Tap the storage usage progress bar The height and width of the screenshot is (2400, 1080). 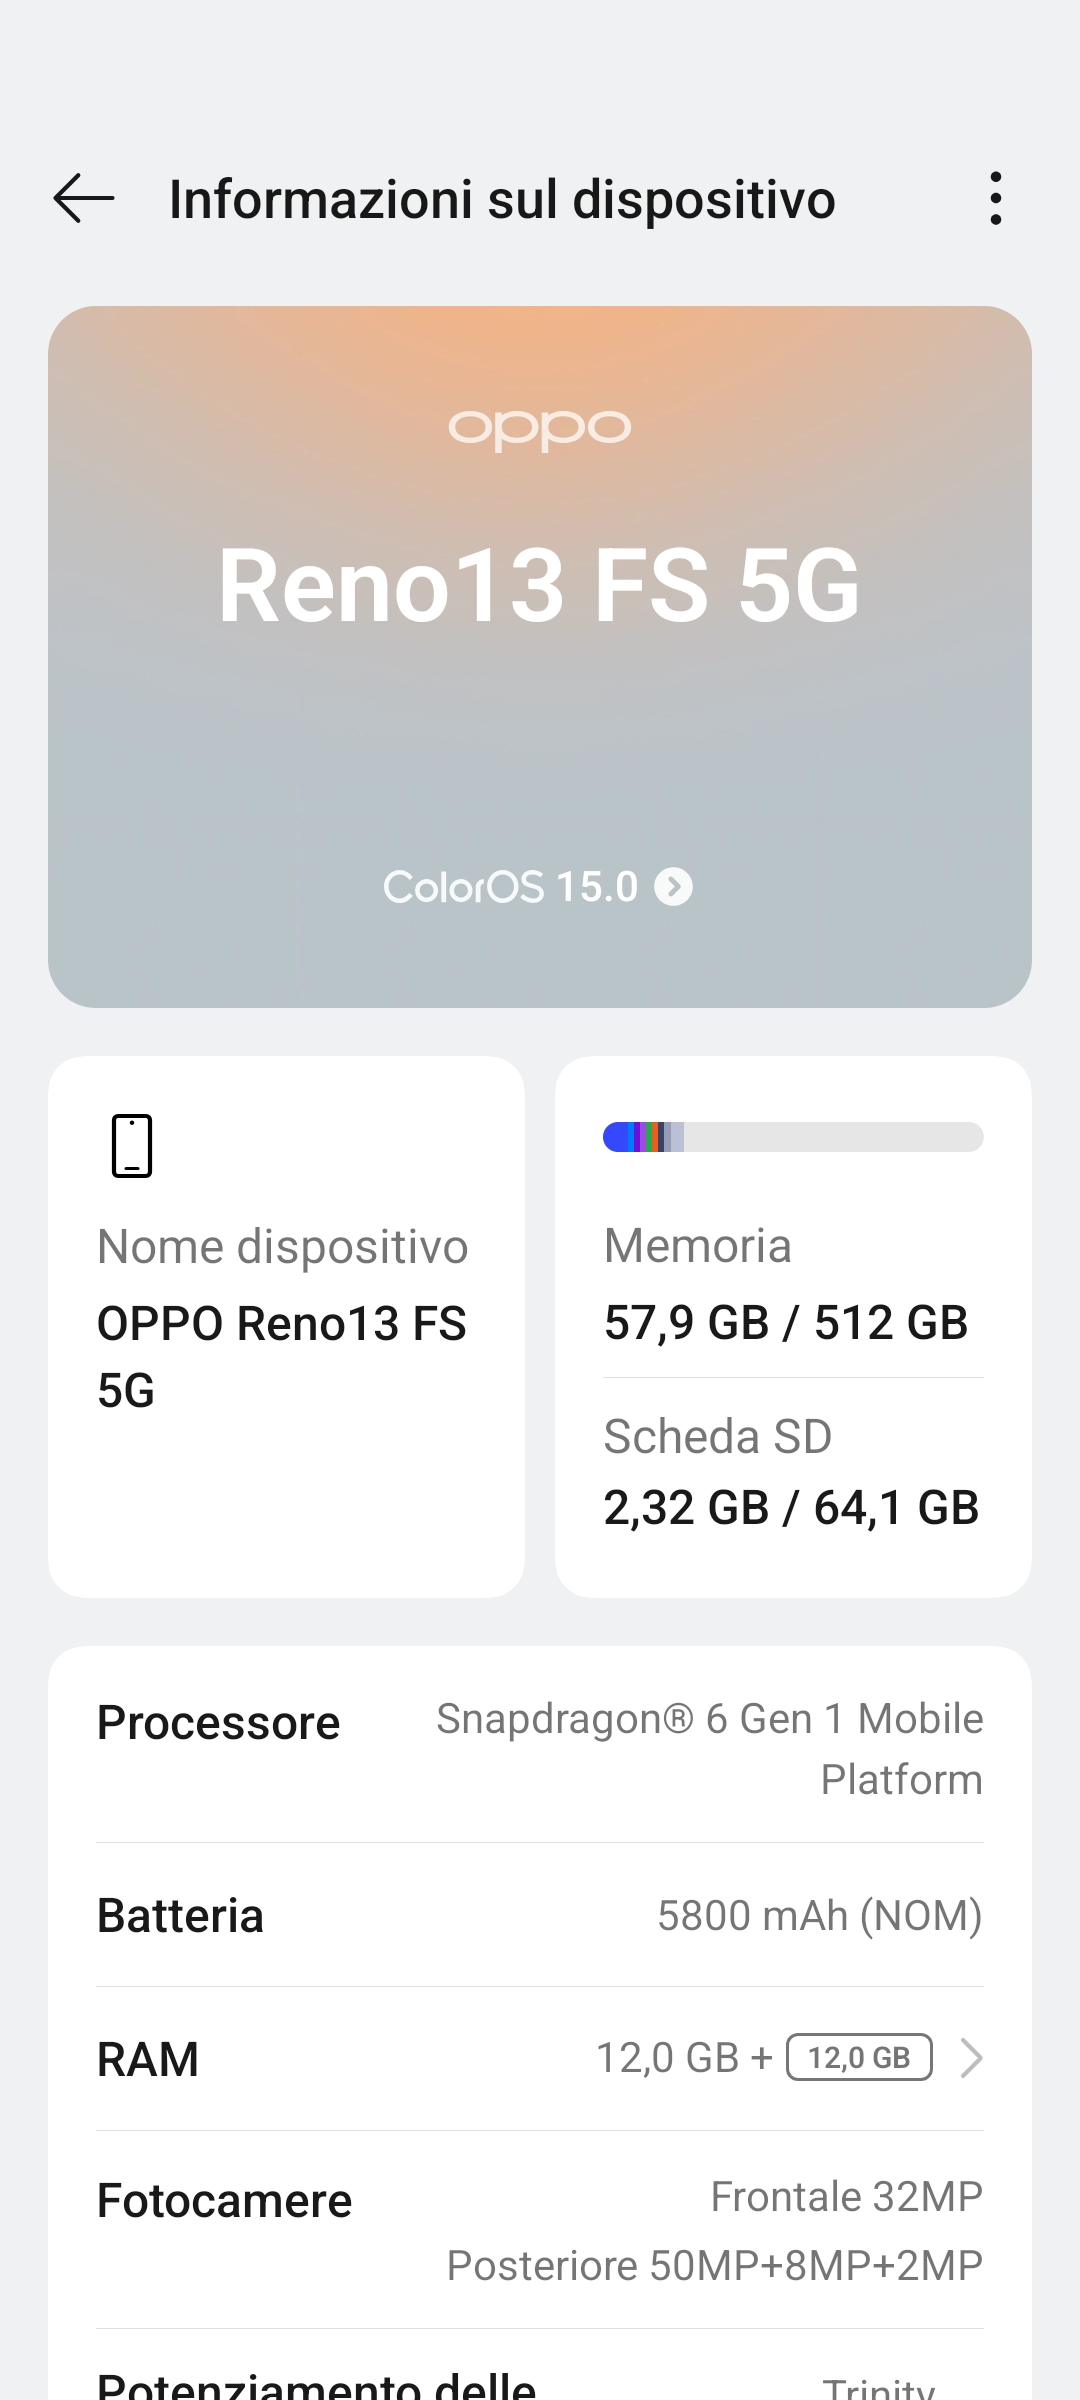tap(793, 1137)
